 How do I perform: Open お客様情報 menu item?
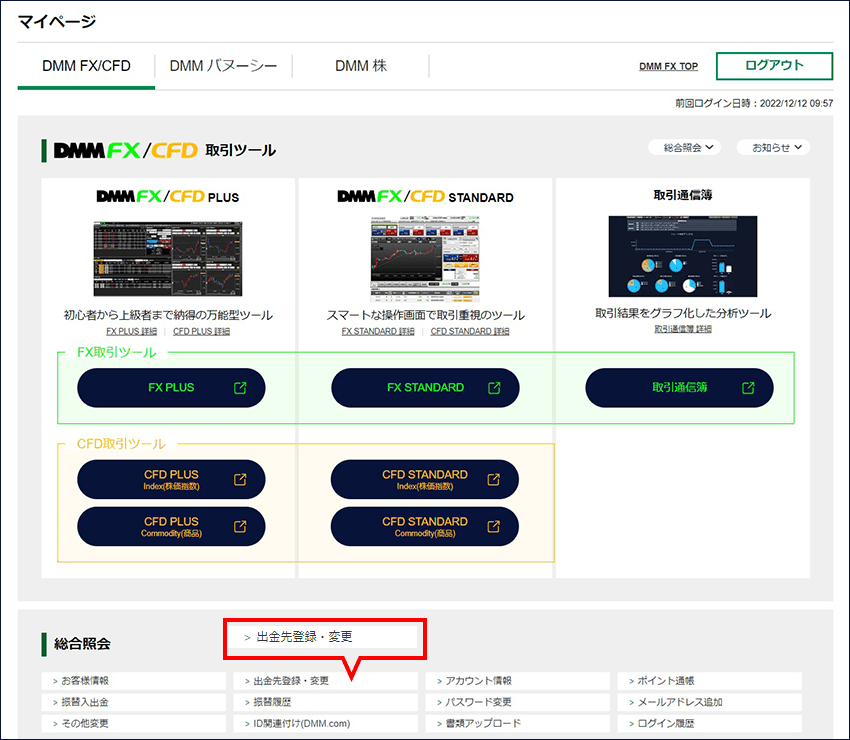[133, 681]
